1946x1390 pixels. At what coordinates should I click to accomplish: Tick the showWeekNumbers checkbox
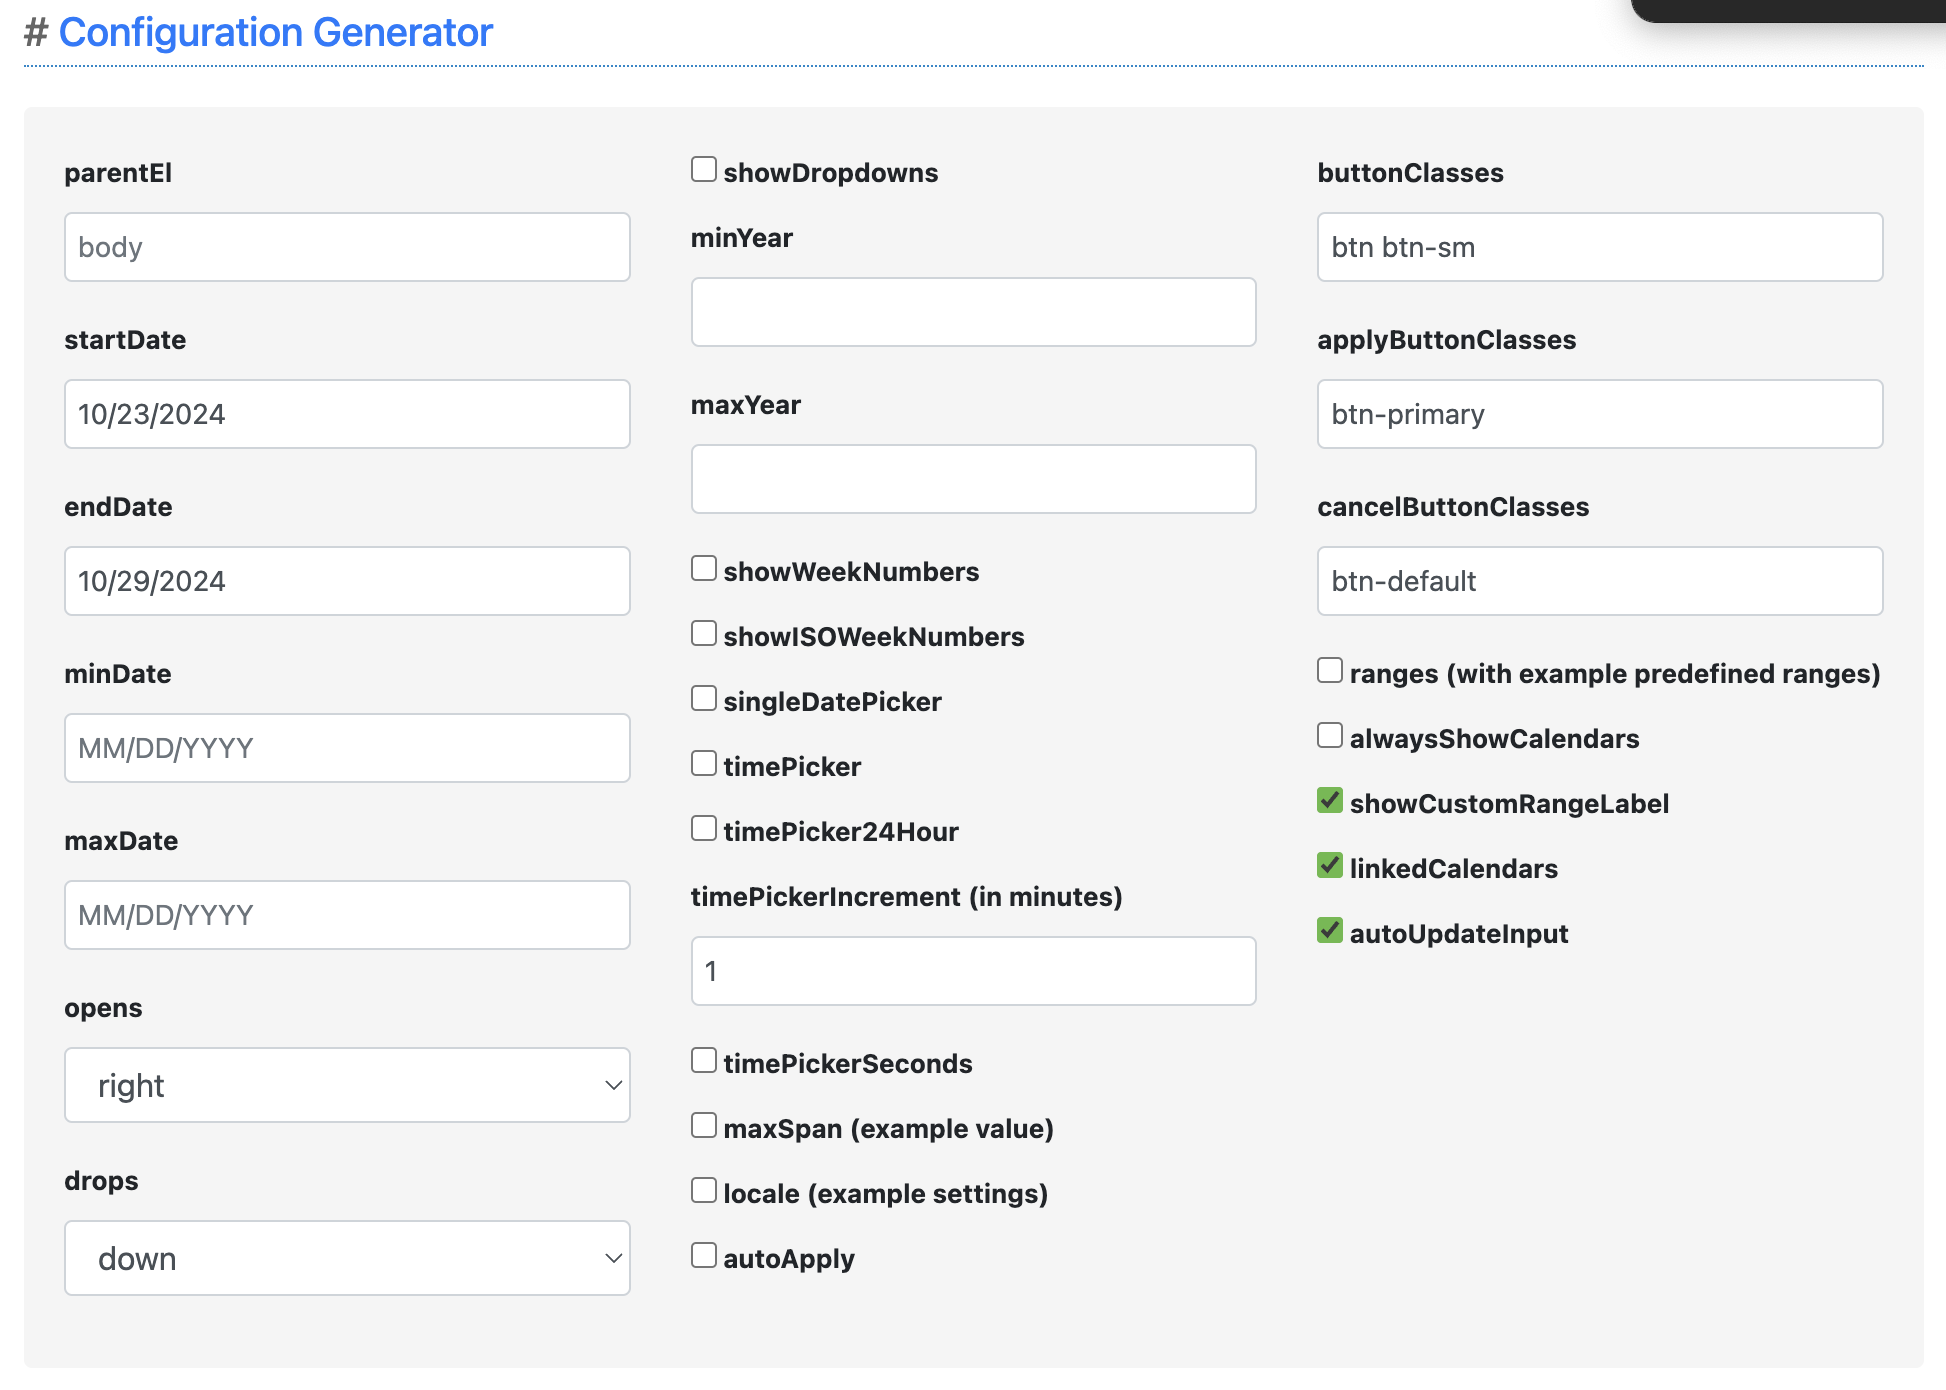pos(704,568)
